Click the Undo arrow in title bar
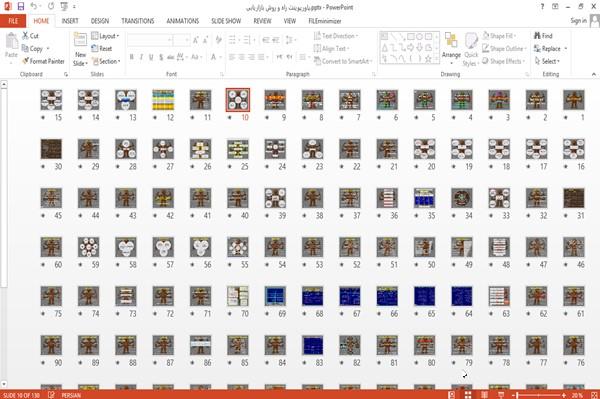The image size is (600, 399). [34, 6]
